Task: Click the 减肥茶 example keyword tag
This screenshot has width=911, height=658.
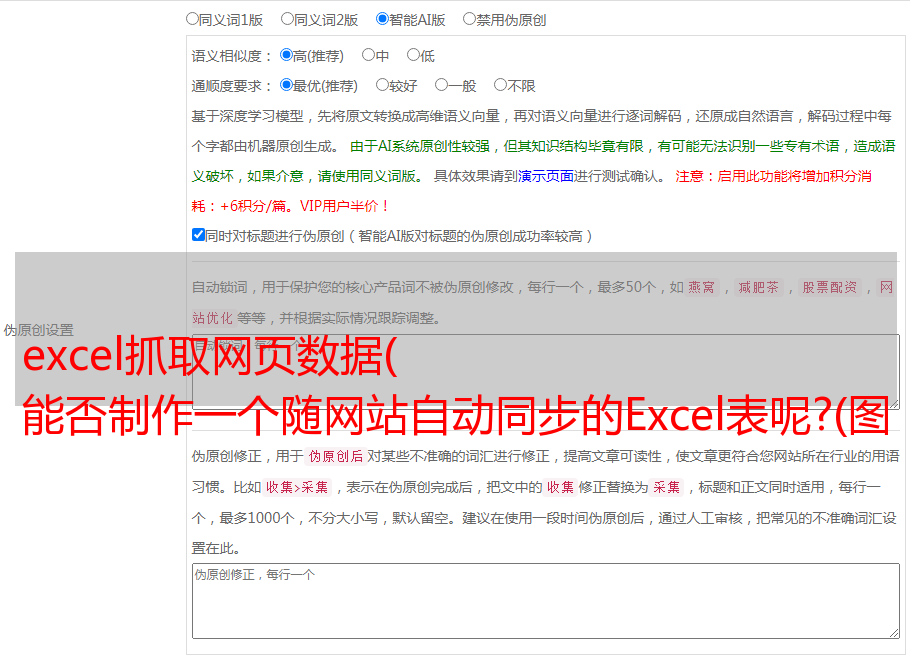Action: pyautogui.click(x=758, y=287)
